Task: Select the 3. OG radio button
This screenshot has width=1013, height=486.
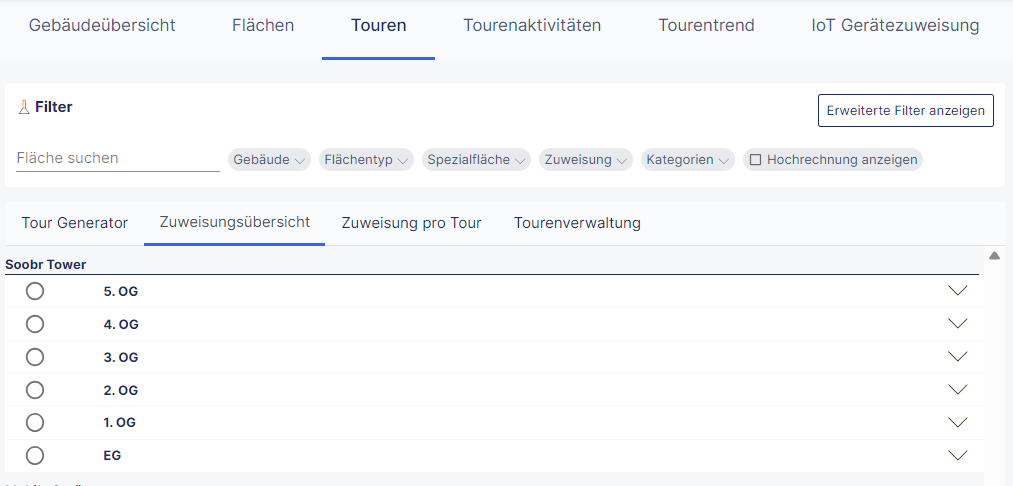Action: point(35,357)
